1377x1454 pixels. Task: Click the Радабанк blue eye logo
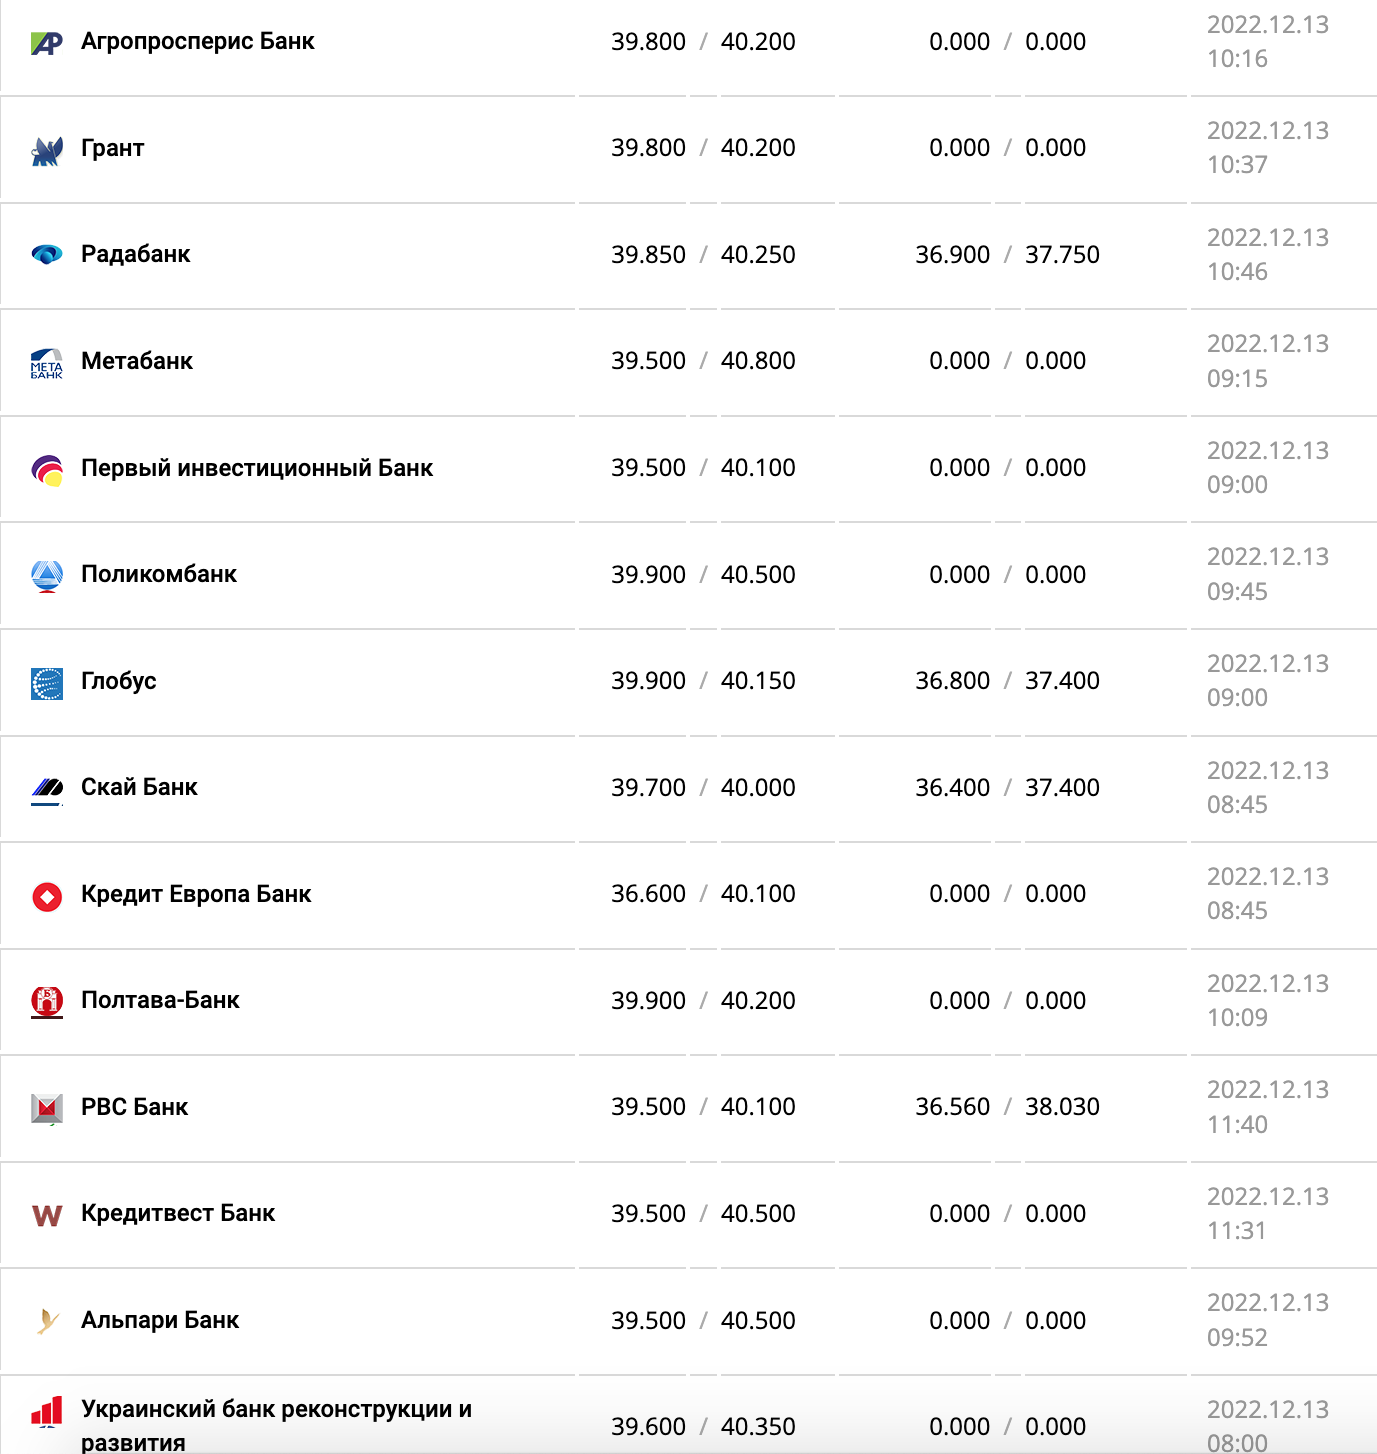pos(47,255)
